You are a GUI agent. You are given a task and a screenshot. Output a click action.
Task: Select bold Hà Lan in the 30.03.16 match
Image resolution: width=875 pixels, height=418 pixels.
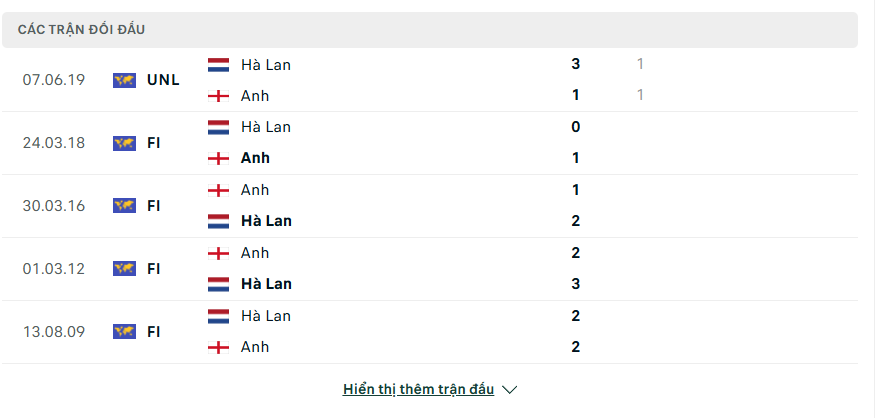(266, 221)
